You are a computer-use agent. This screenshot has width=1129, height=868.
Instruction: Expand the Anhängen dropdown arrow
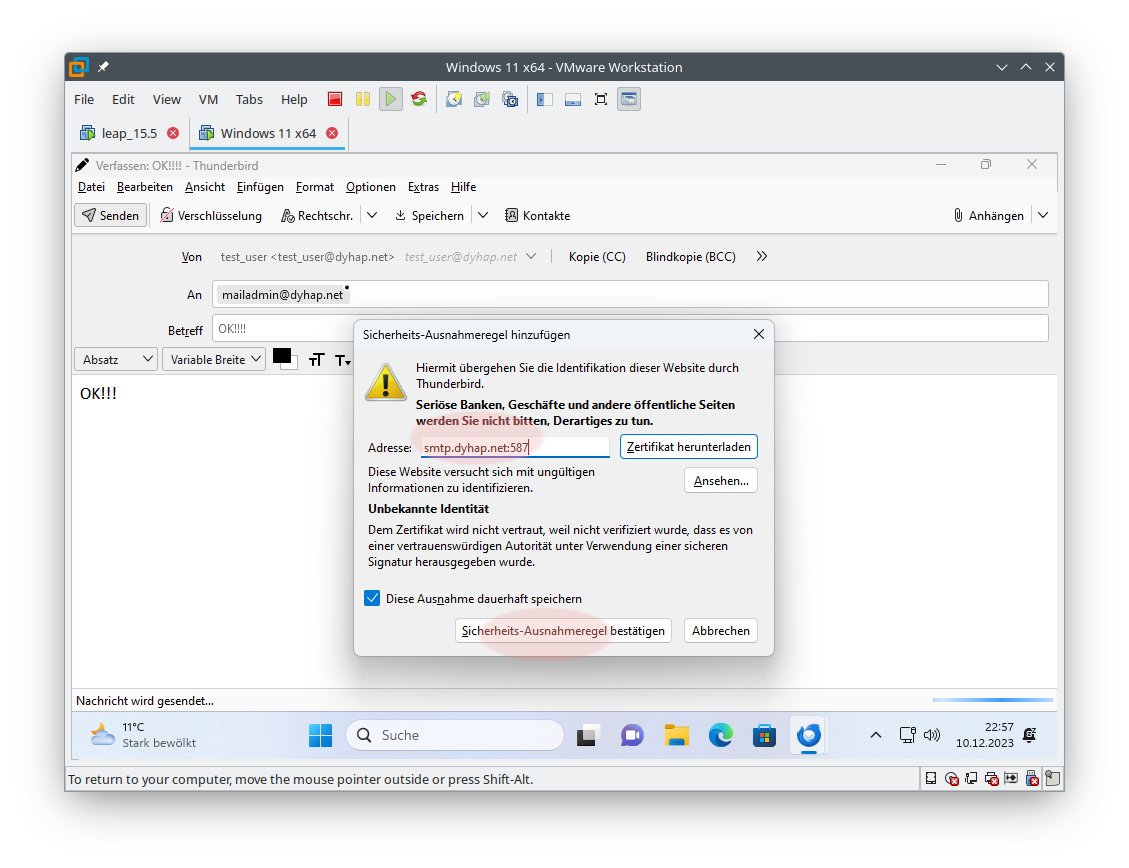point(1043,215)
